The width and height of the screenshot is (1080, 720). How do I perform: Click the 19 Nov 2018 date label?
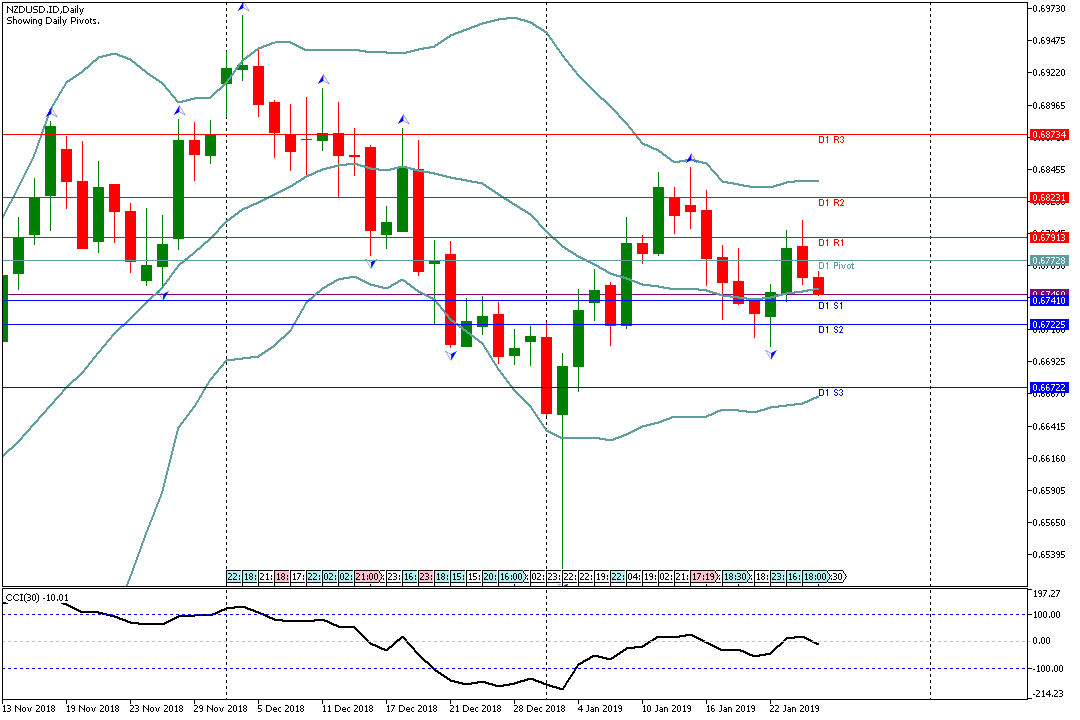(92, 709)
